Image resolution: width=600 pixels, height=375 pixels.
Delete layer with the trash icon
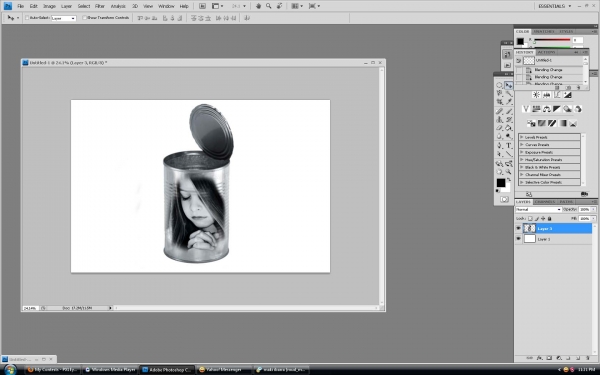click(x=587, y=358)
